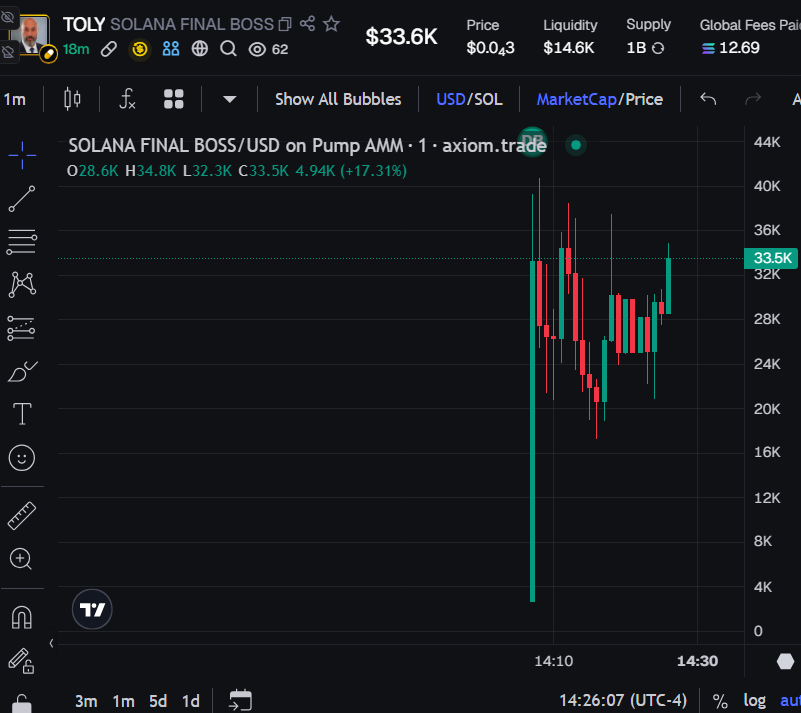
Task: Select the Text annotation tool
Action: (x=22, y=414)
